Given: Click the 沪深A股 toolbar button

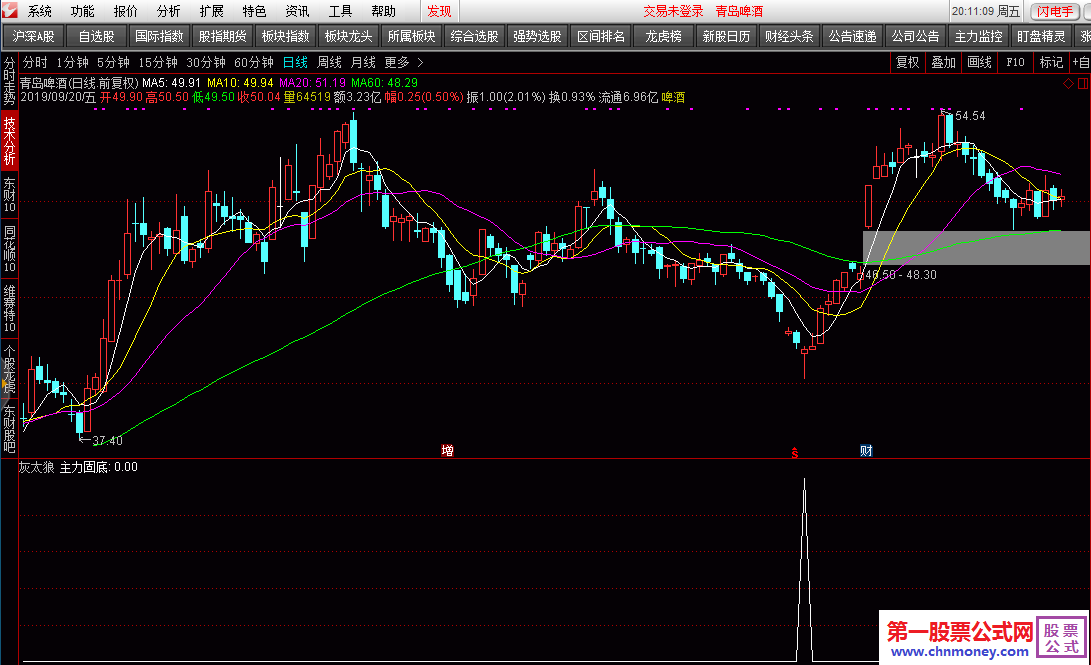Looking at the screenshot, I should click(x=33, y=36).
